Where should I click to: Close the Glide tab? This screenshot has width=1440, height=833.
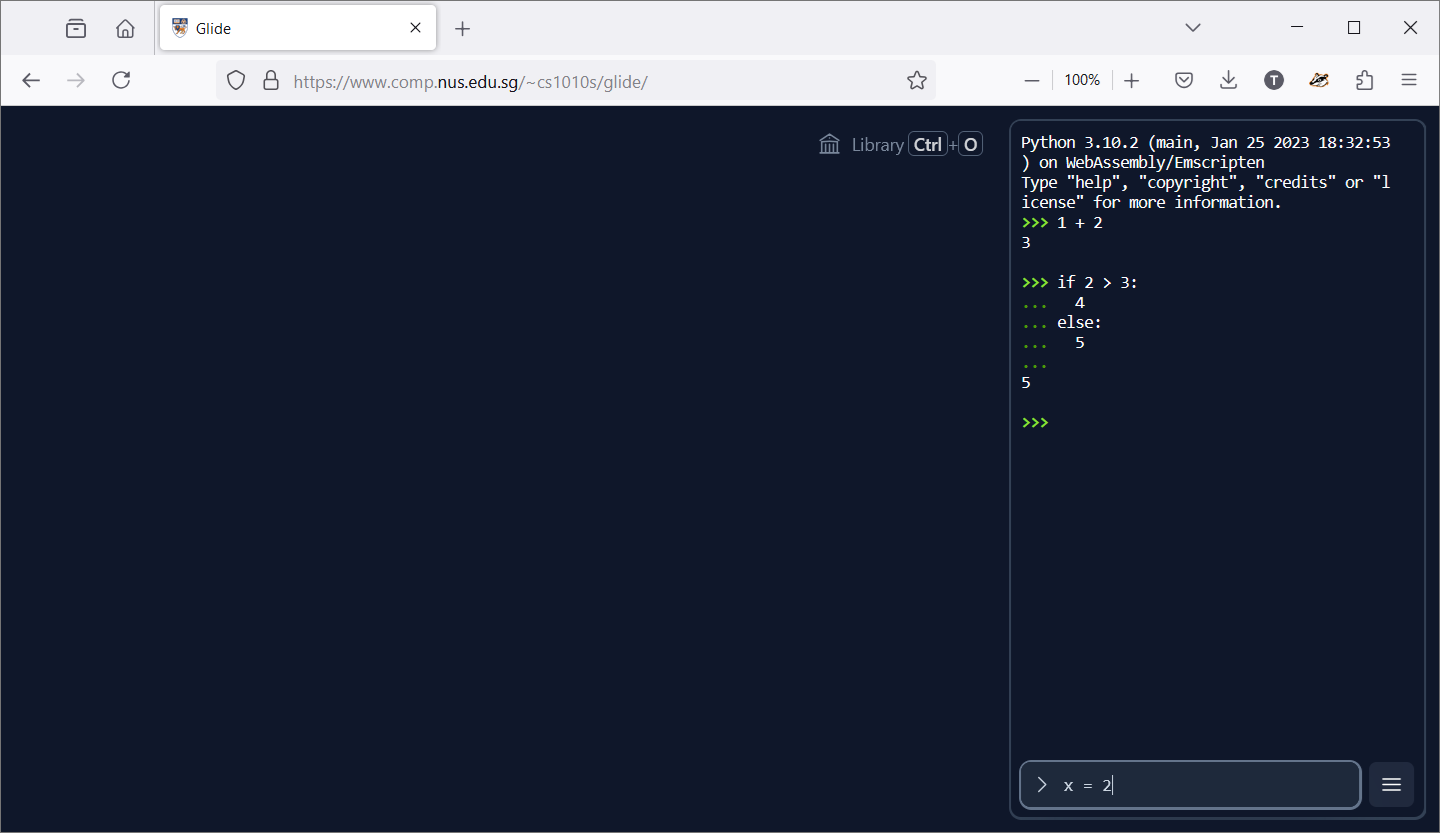coord(415,28)
